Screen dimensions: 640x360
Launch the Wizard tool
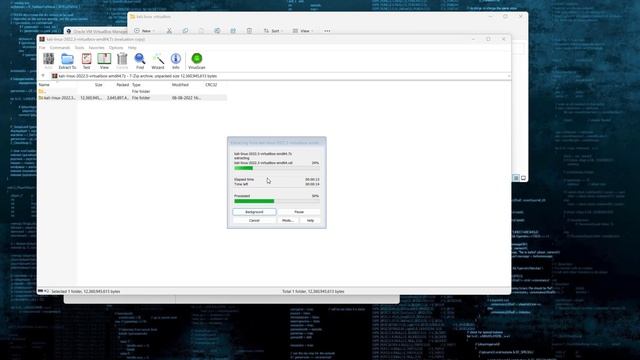(x=158, y=61)
